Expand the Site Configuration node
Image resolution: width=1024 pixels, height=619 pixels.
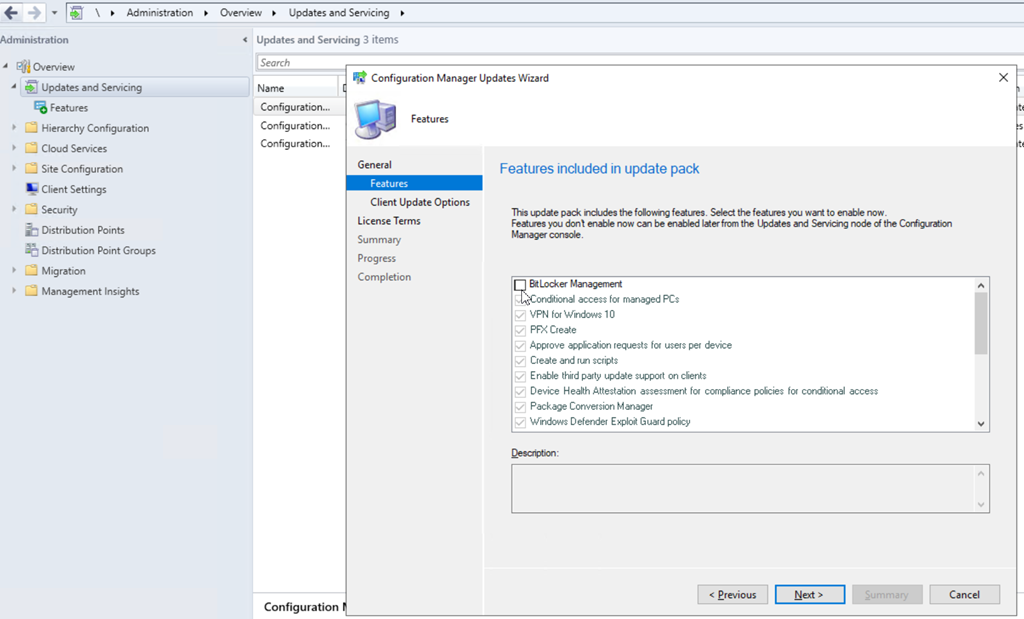[14, 168]
